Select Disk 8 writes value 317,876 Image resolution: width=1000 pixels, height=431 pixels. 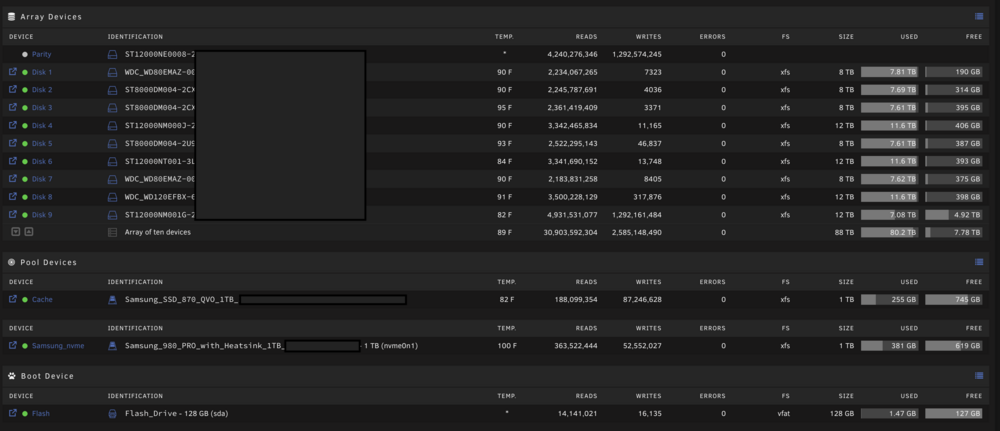646,197
